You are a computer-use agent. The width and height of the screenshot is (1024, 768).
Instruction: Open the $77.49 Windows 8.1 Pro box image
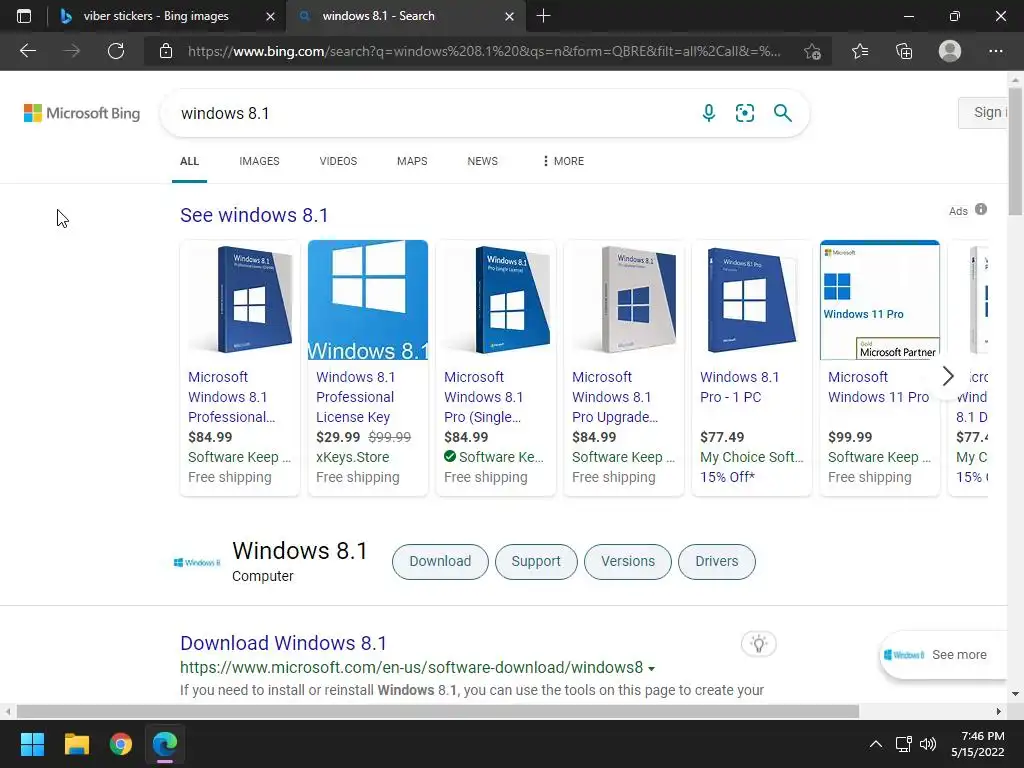click(x=752, y=300)
